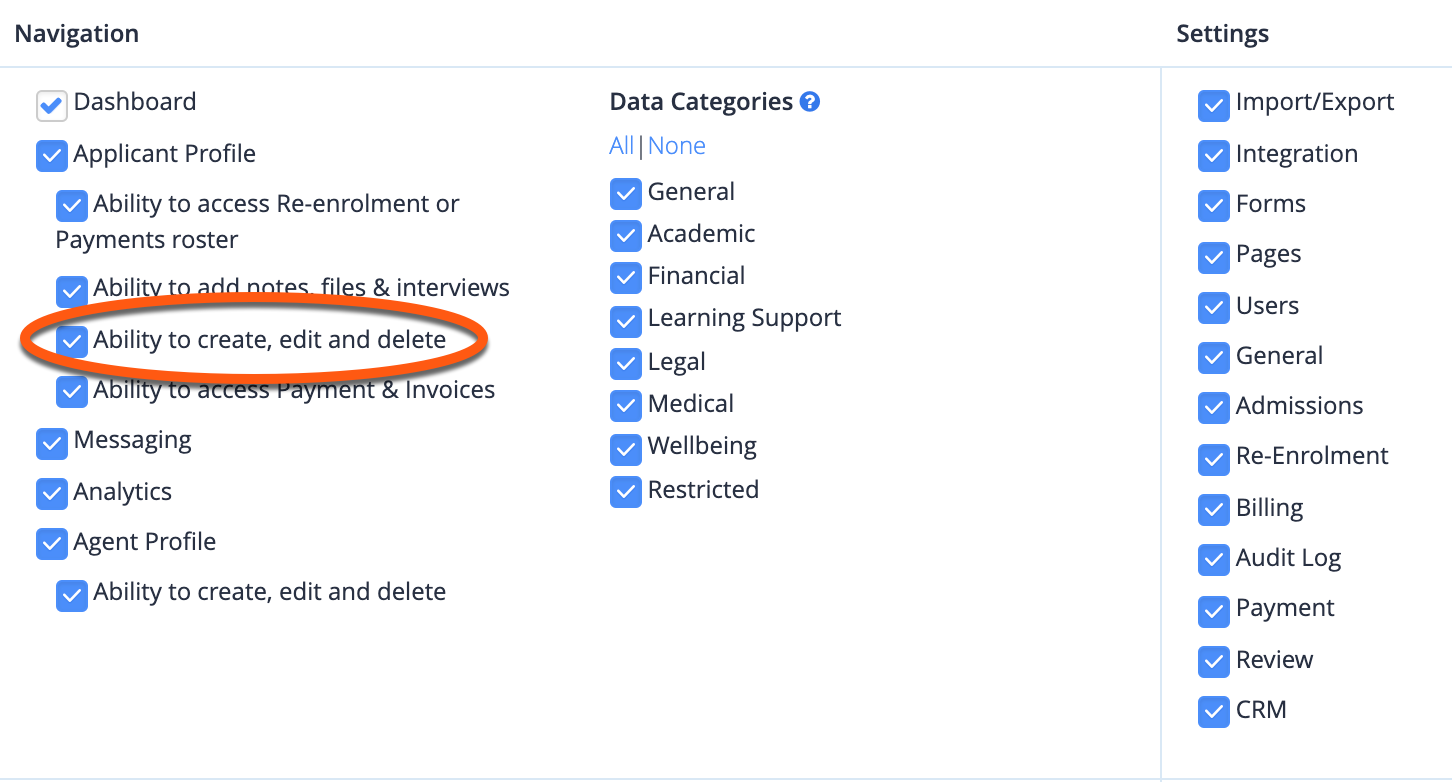Disable the circled Ability to create, edit and delete
This screenshot has height=782, width=1452.
click(72, 342)
